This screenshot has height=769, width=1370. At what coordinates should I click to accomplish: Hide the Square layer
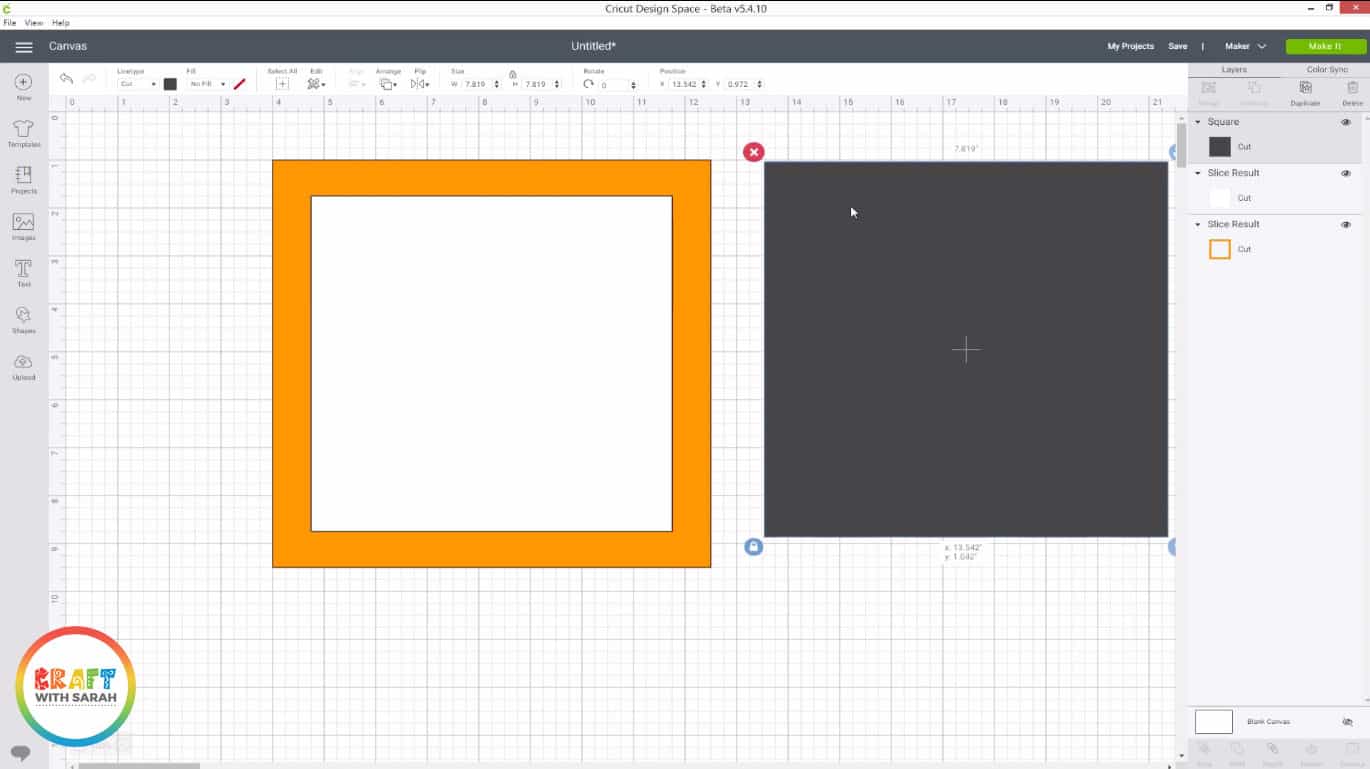pyautogui.click(x=1345, y=122)
